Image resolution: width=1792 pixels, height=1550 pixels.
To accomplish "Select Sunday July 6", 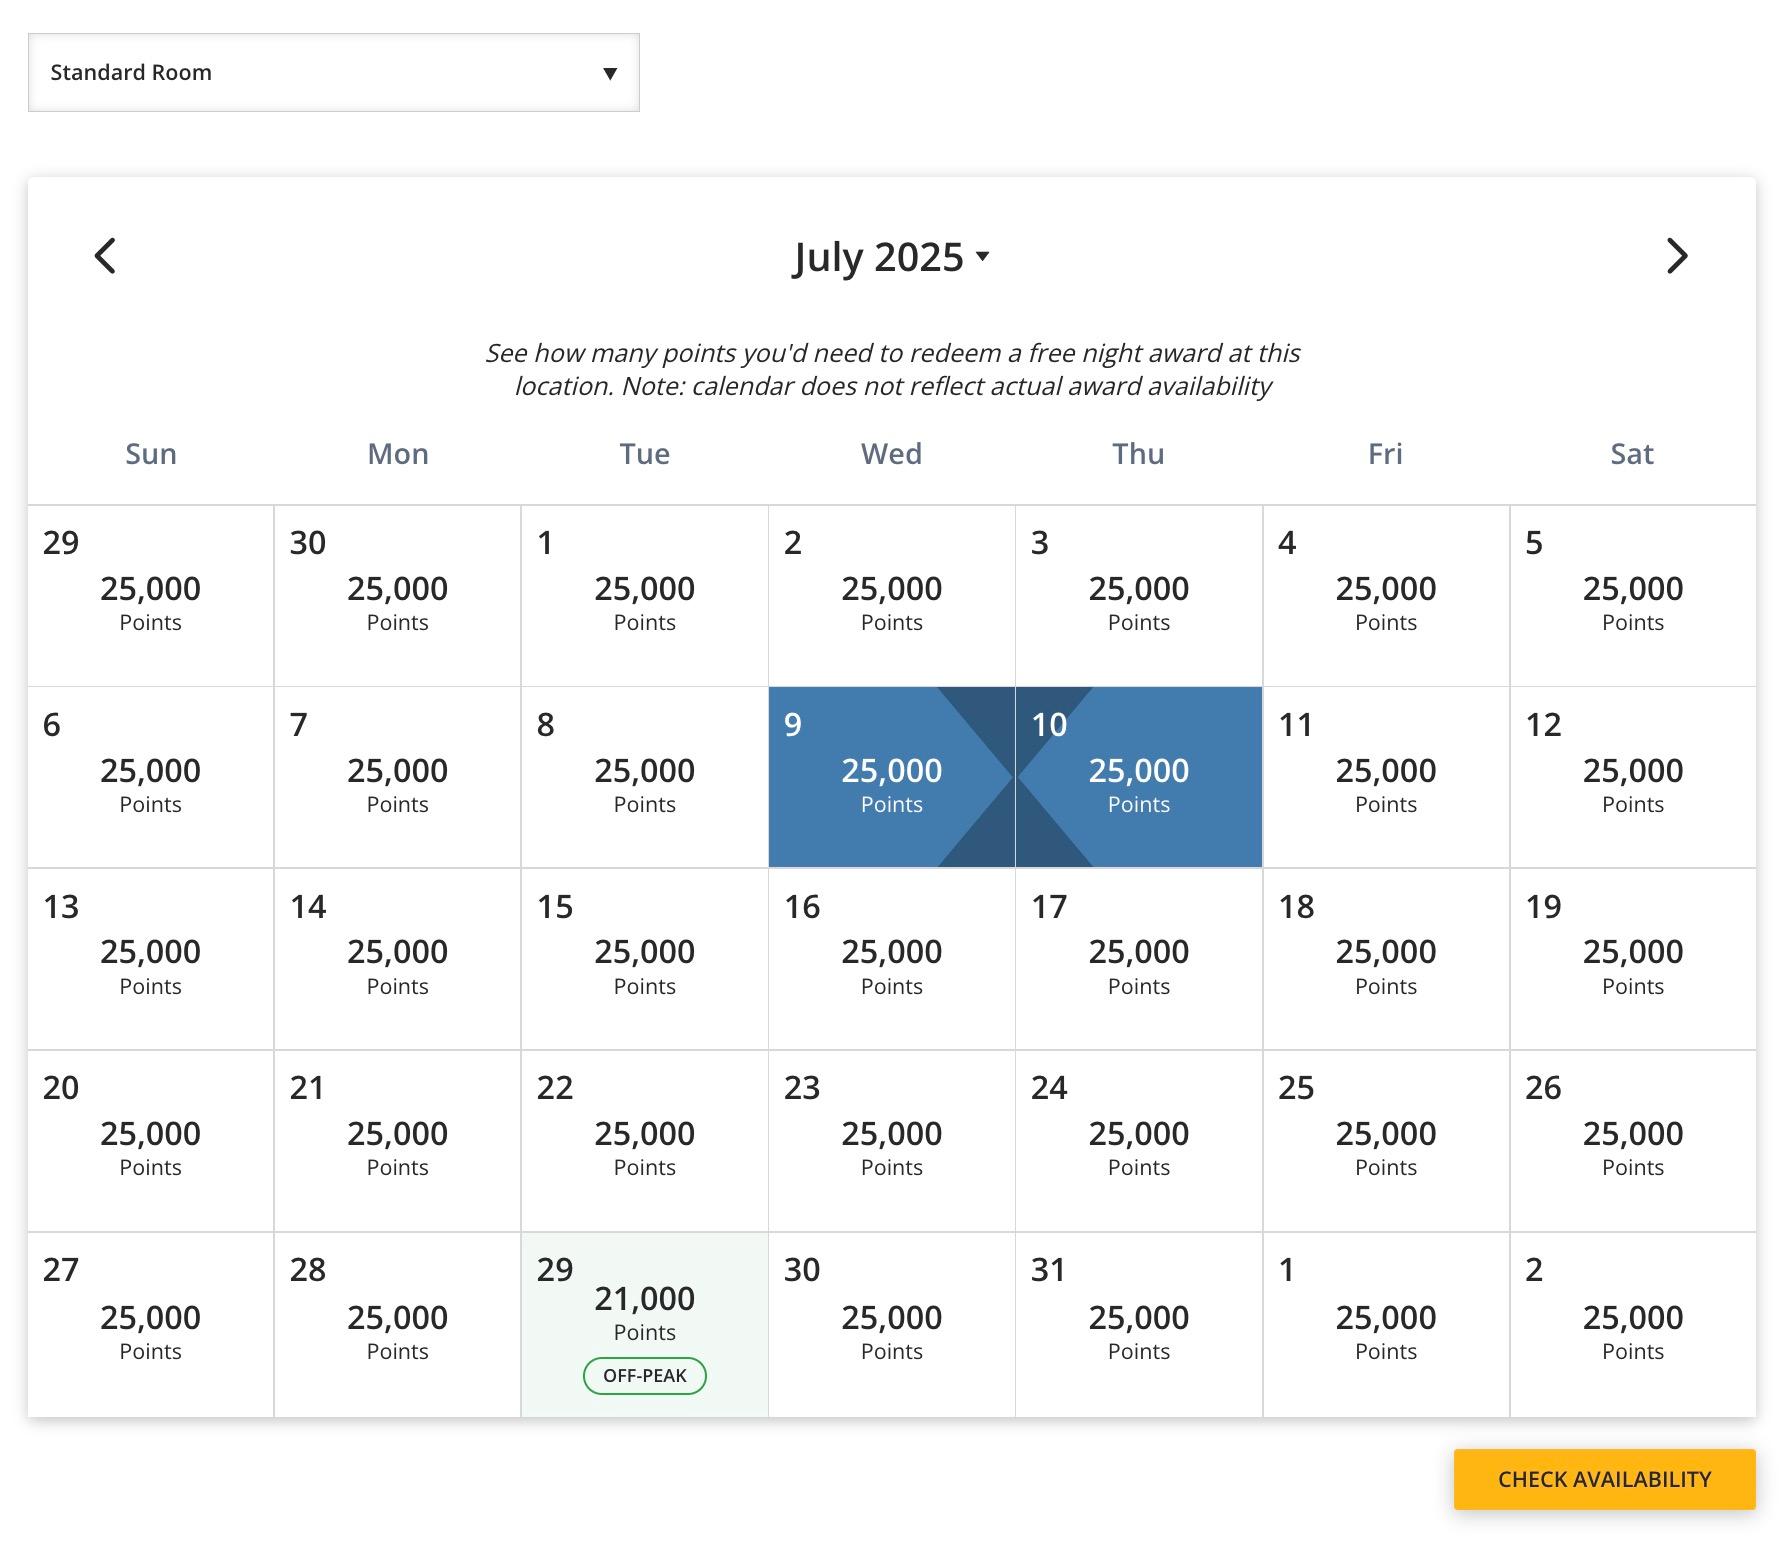I will pyautogui.click(x=150, y=777).
